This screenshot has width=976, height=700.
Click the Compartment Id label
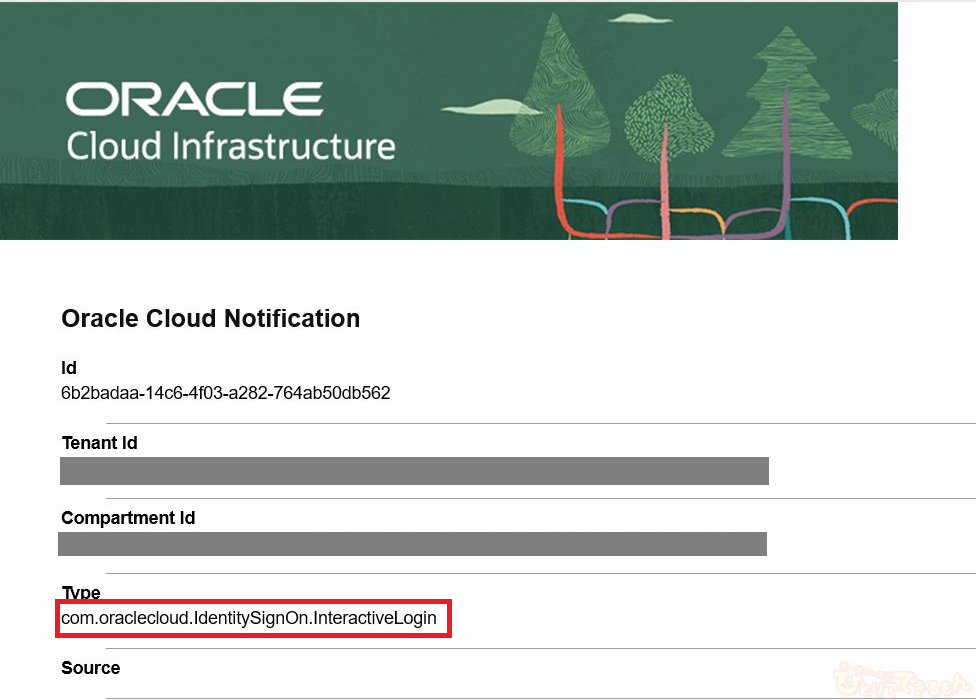click(128, 518)
